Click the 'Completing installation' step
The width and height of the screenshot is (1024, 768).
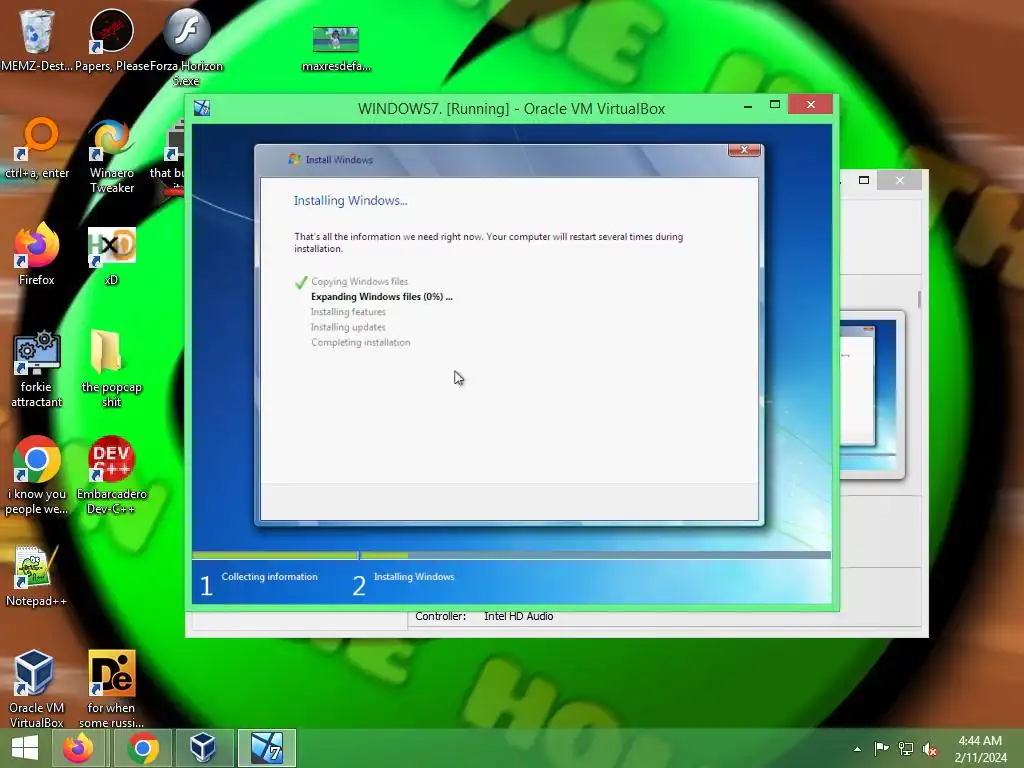click(360, 342)
